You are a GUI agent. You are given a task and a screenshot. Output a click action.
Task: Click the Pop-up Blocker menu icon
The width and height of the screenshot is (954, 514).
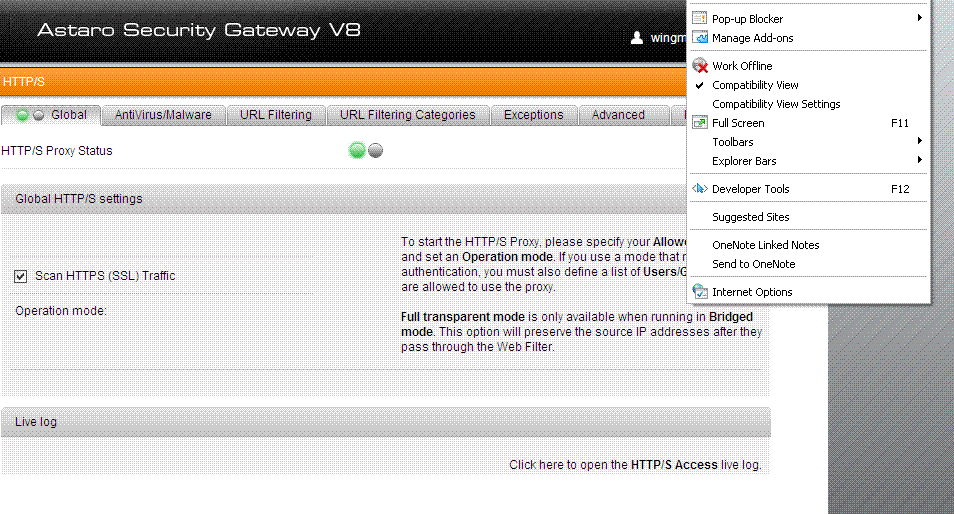click(x=700, y=18)
